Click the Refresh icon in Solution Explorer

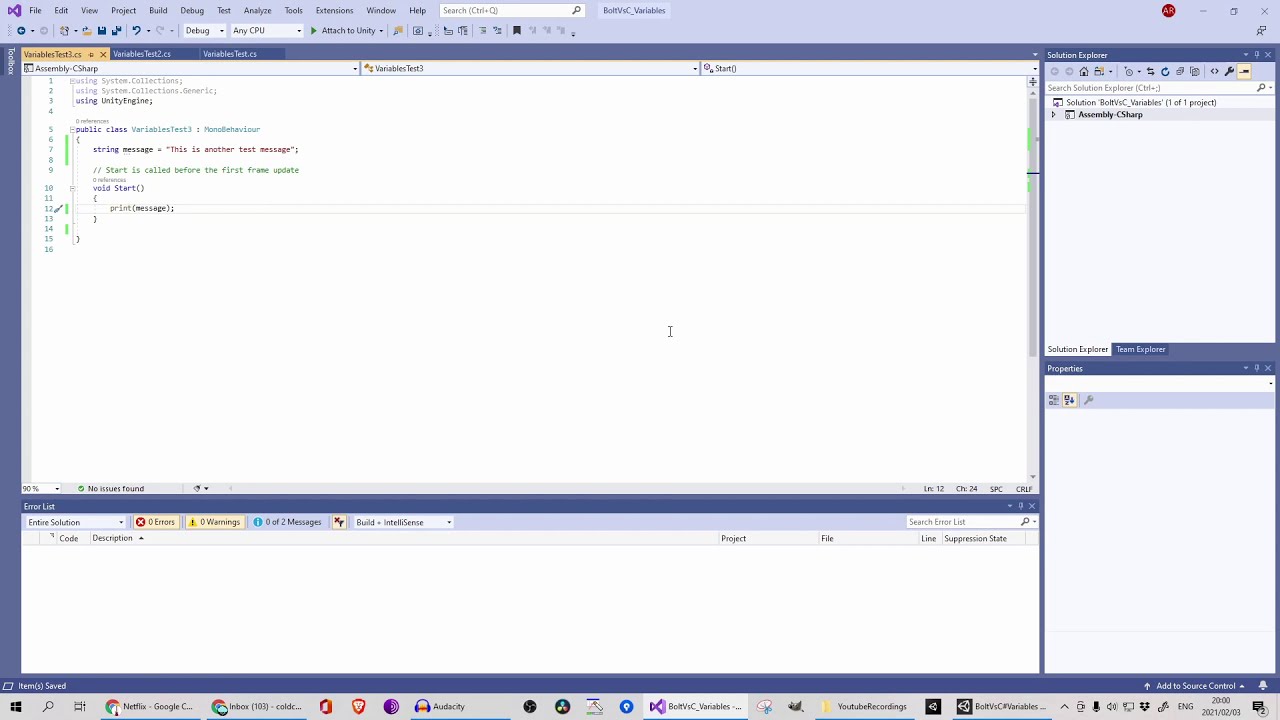[x=1165, y=72]
